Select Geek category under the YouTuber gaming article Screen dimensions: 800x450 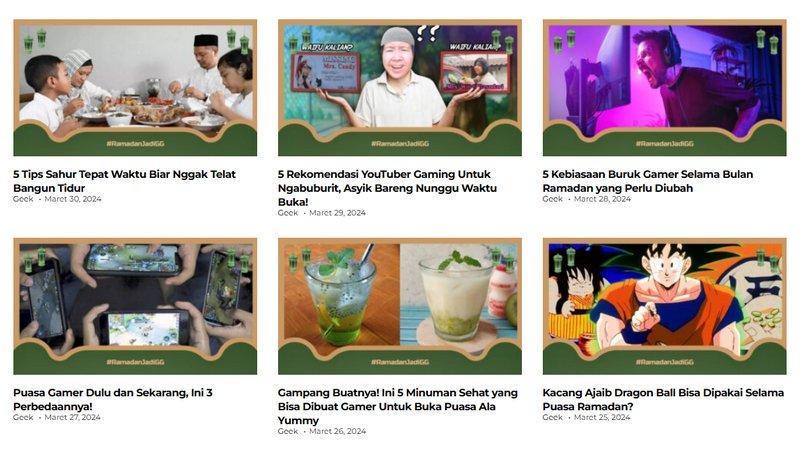click(288, 213)
